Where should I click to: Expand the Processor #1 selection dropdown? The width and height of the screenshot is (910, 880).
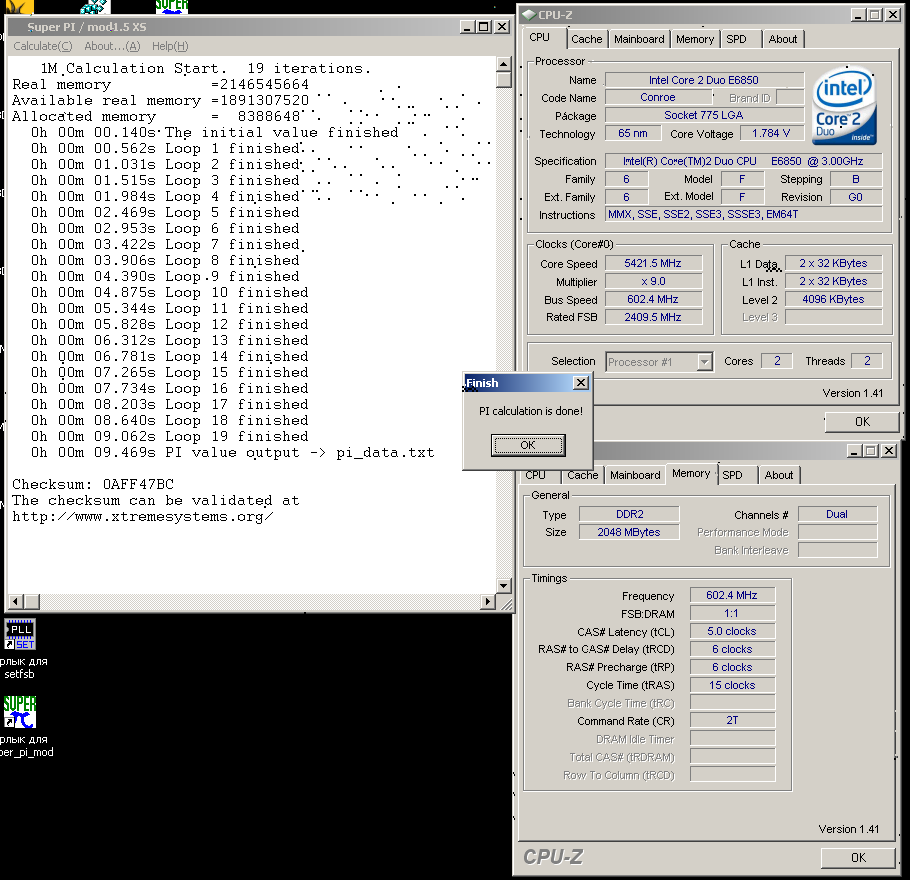click(x=704, y=362)
